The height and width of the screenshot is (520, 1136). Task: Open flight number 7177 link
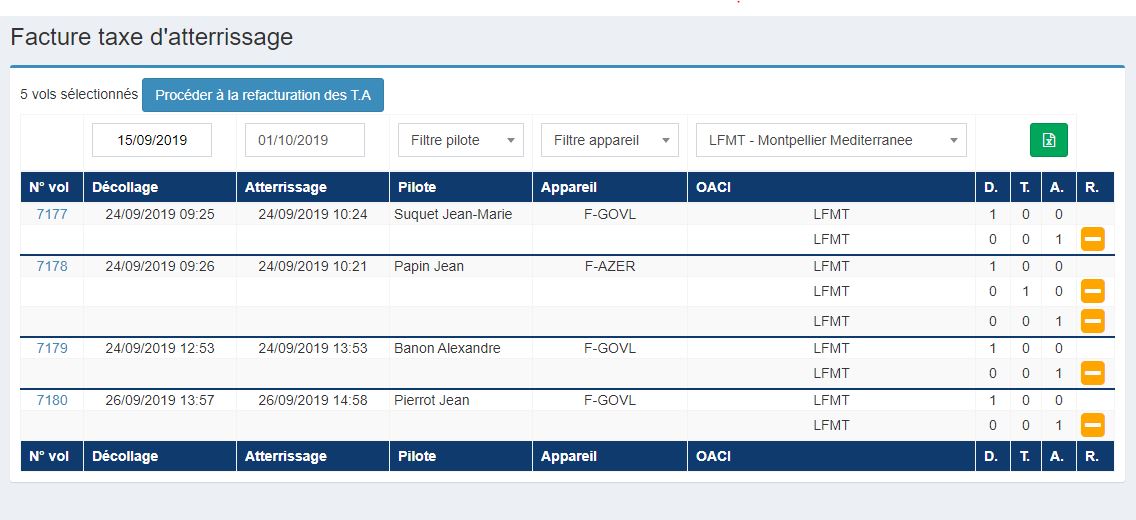pos(52,214)
